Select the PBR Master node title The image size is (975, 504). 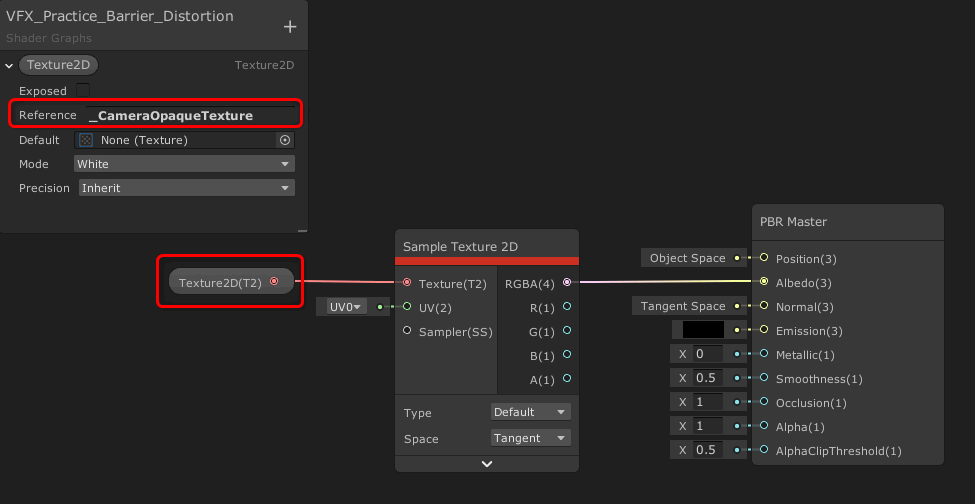793,222
